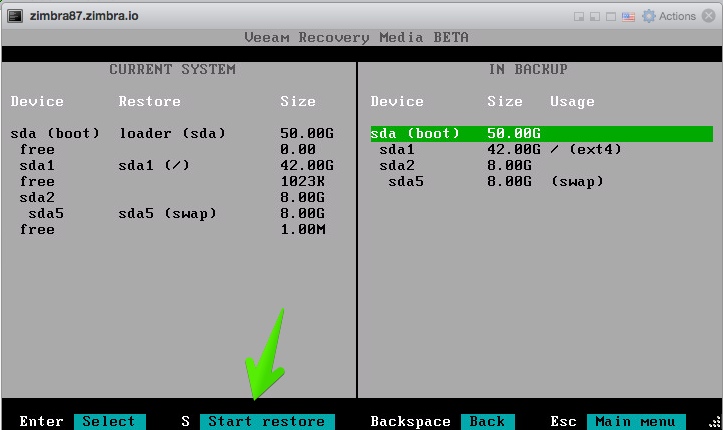
Task: Click the second window layout icon
Action: 595,17
